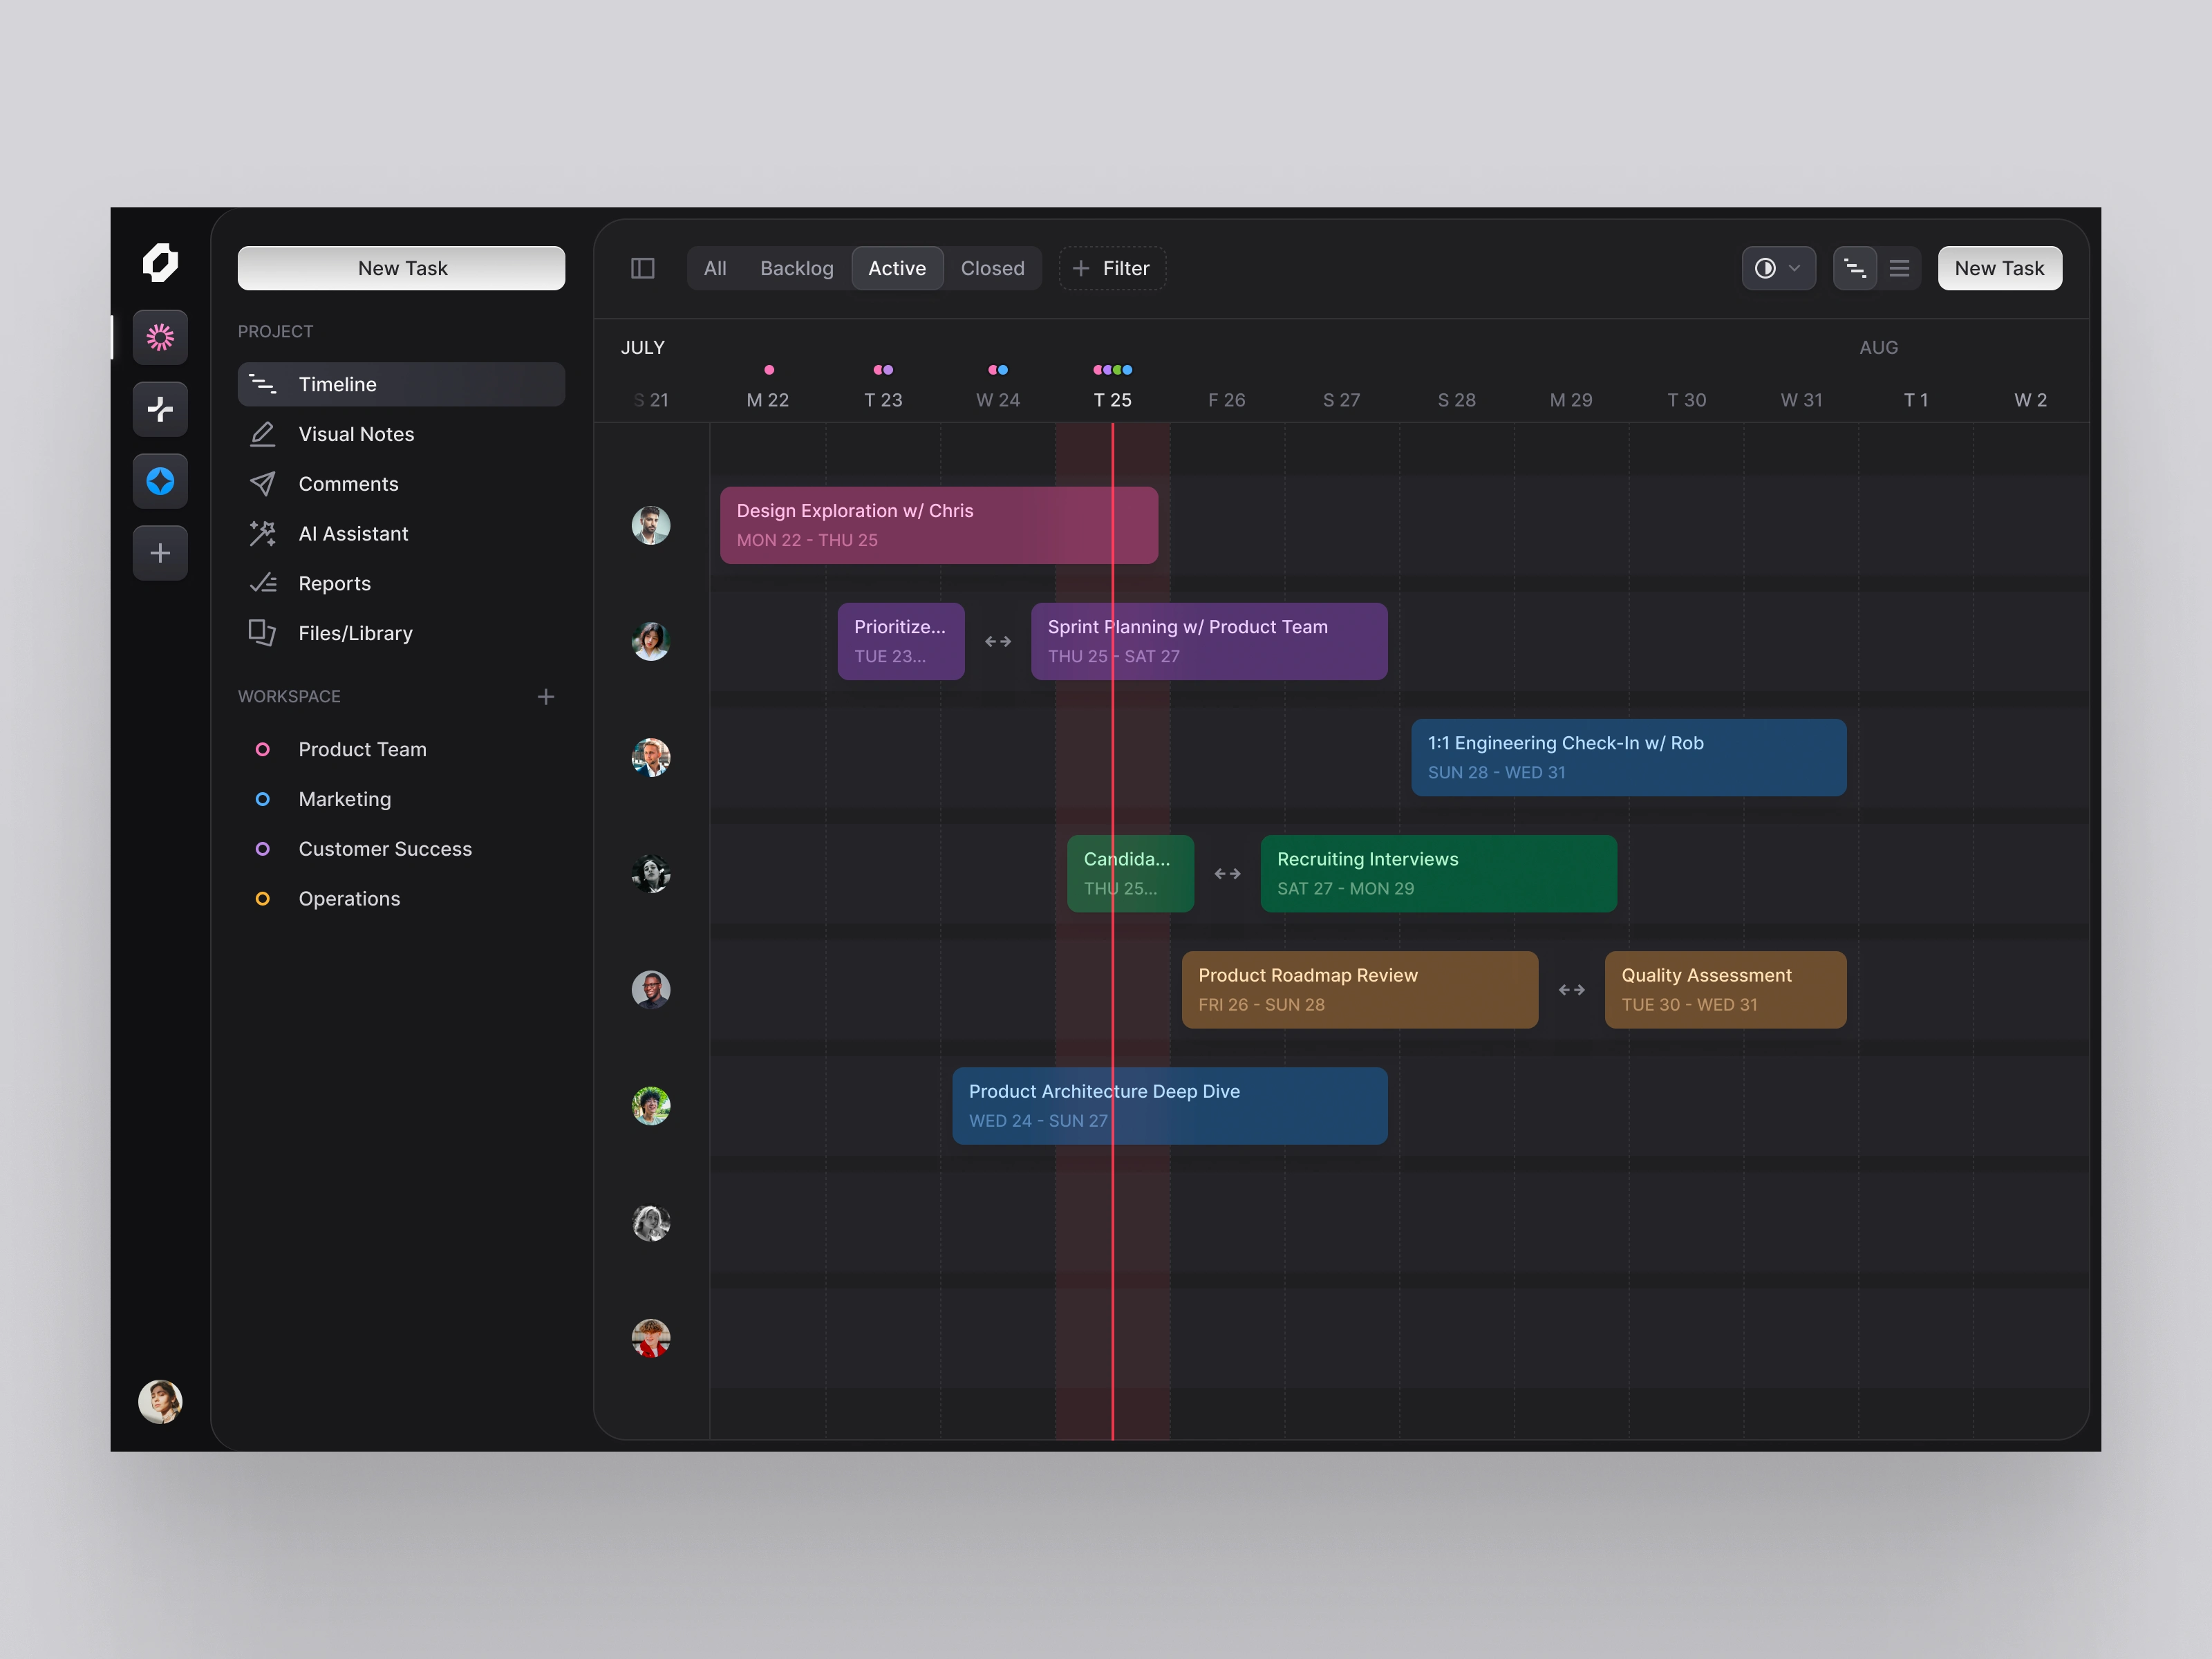Open the blue star workspace icon
The width and height of the screenshot is (2212, 1659).
[x=160, y=481]
